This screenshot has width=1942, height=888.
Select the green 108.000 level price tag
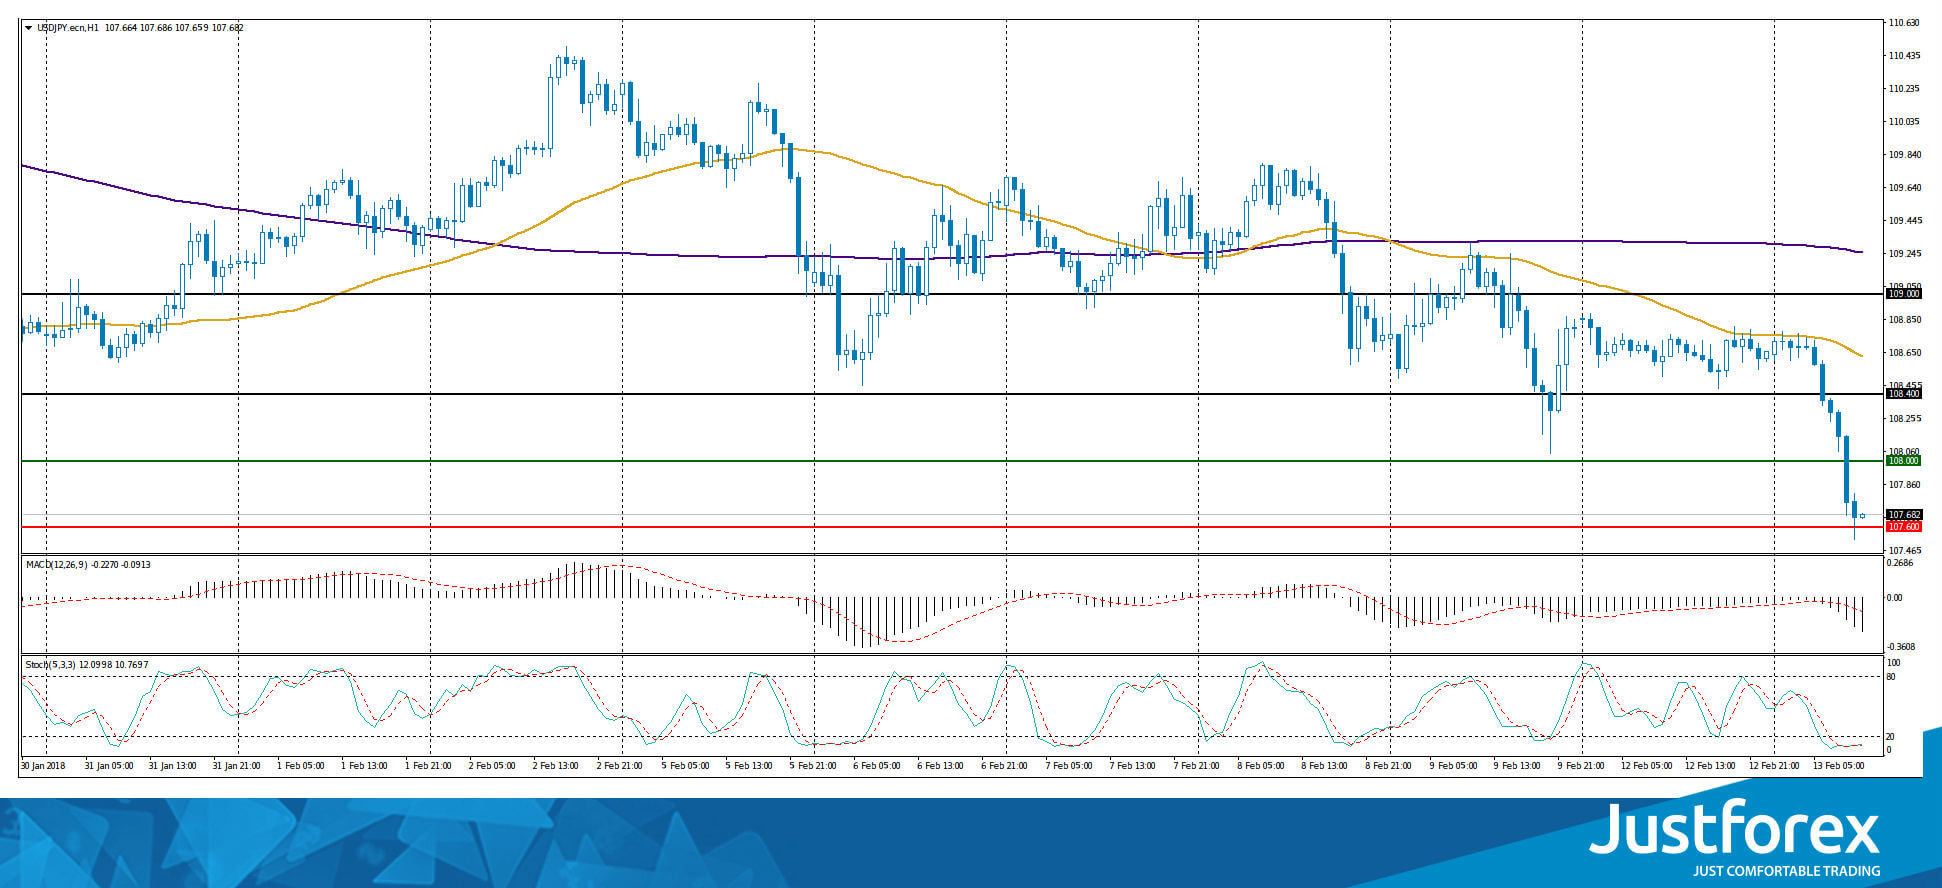pos(1903,461)
